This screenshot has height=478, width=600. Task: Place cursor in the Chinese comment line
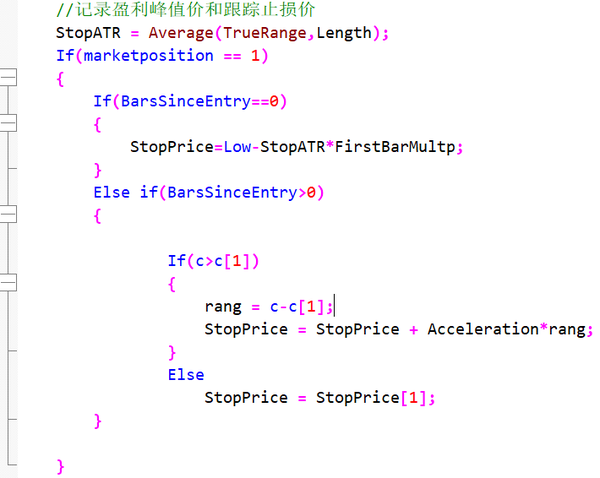[x=185, y=10]
